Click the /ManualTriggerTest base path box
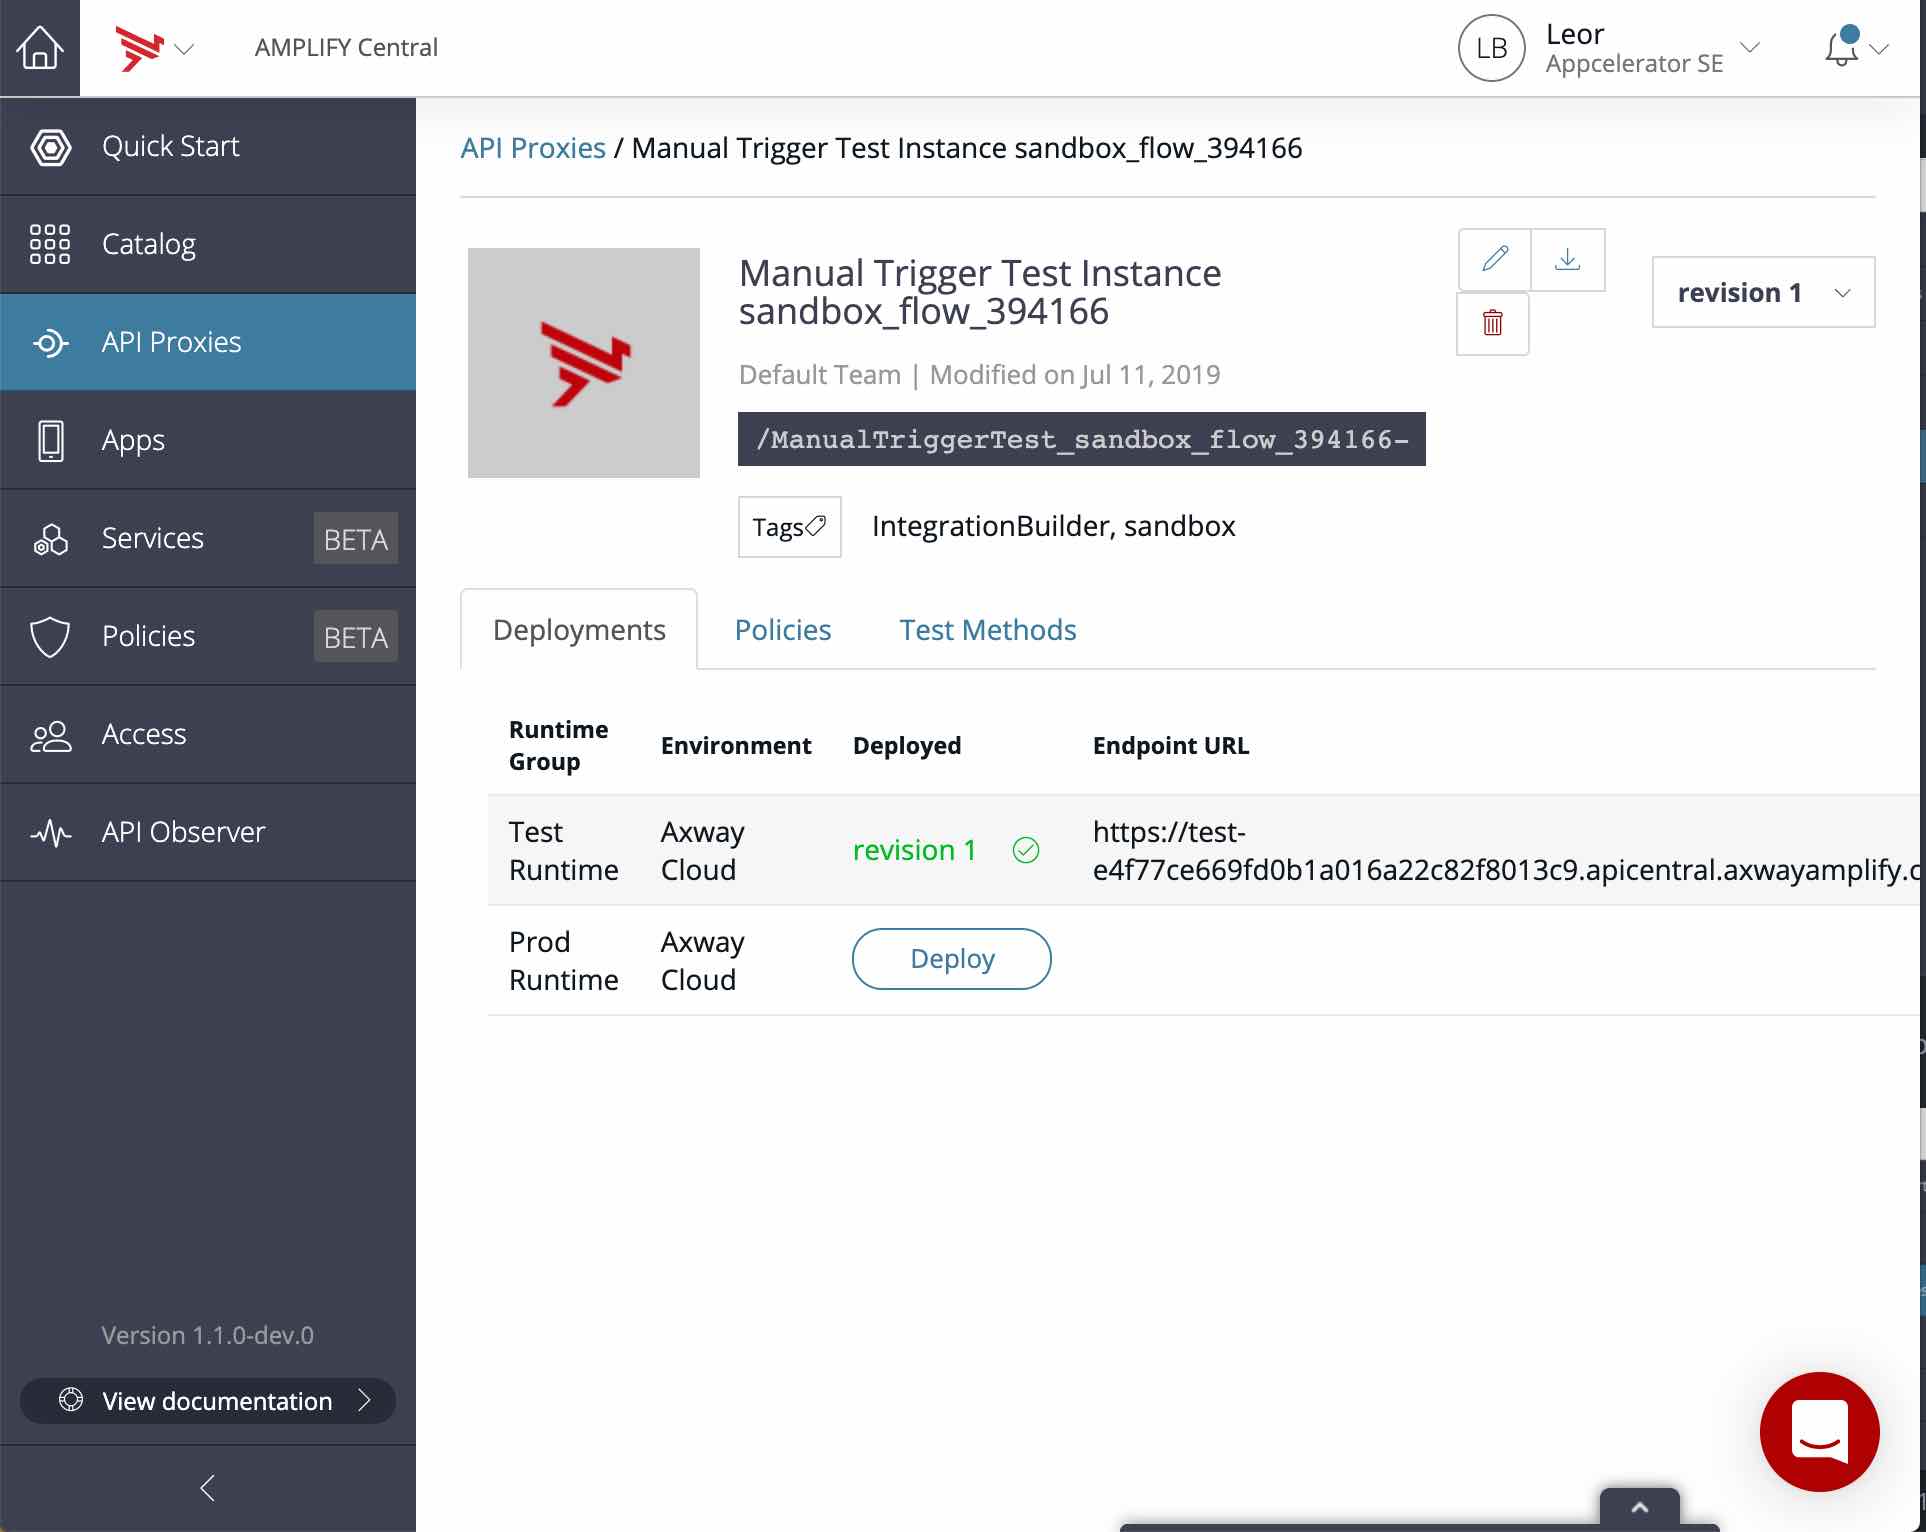Screen dimensions: 1926x1532 click(1082, 439)
